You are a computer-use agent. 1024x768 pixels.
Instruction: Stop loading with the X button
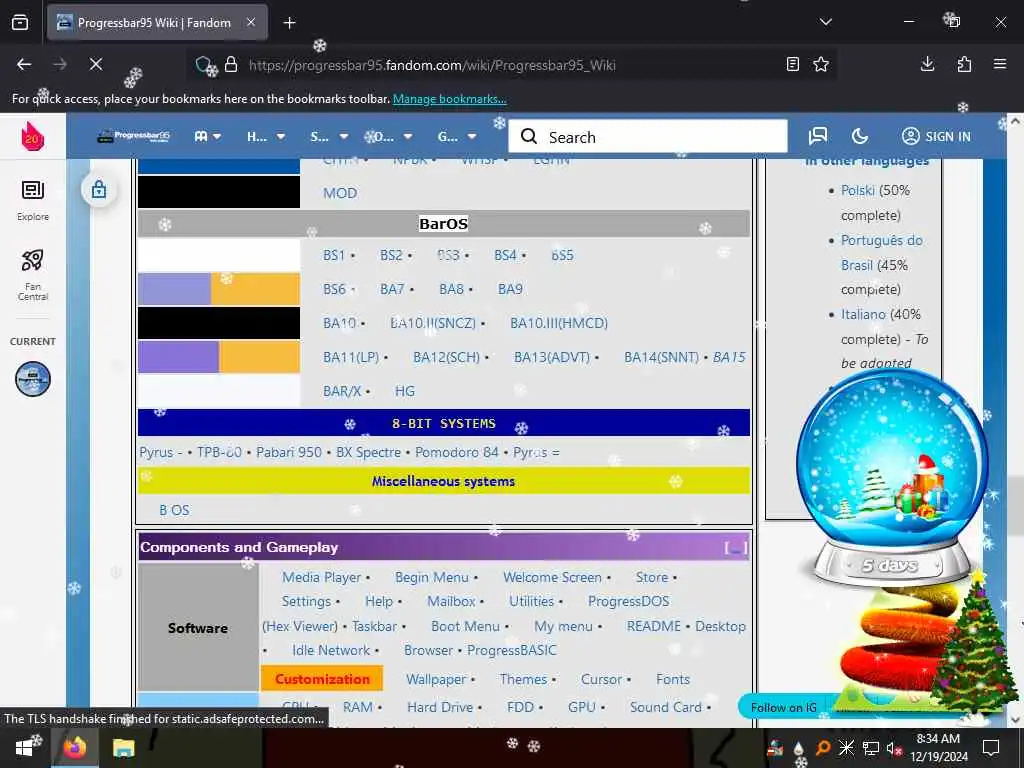[95, 64]
